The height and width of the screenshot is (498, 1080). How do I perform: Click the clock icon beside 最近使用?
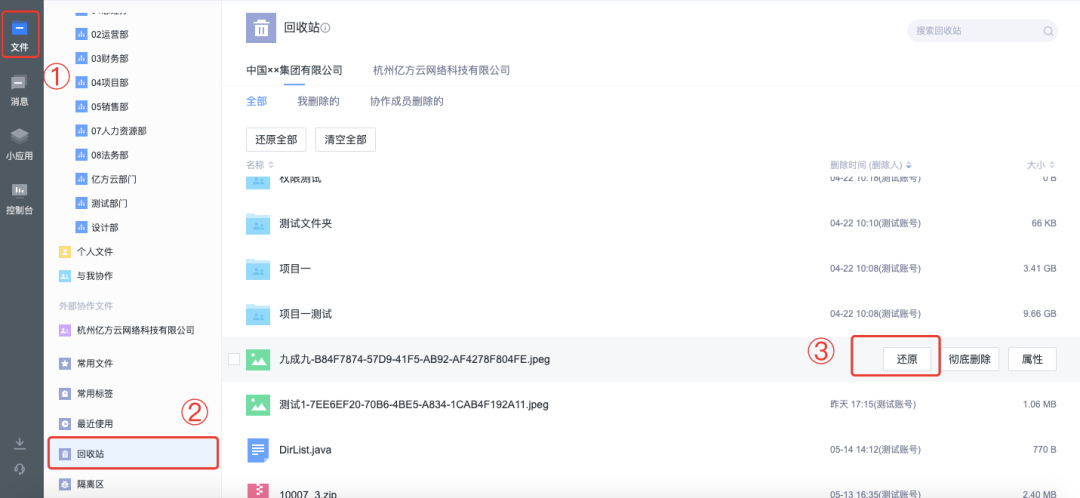65,424
